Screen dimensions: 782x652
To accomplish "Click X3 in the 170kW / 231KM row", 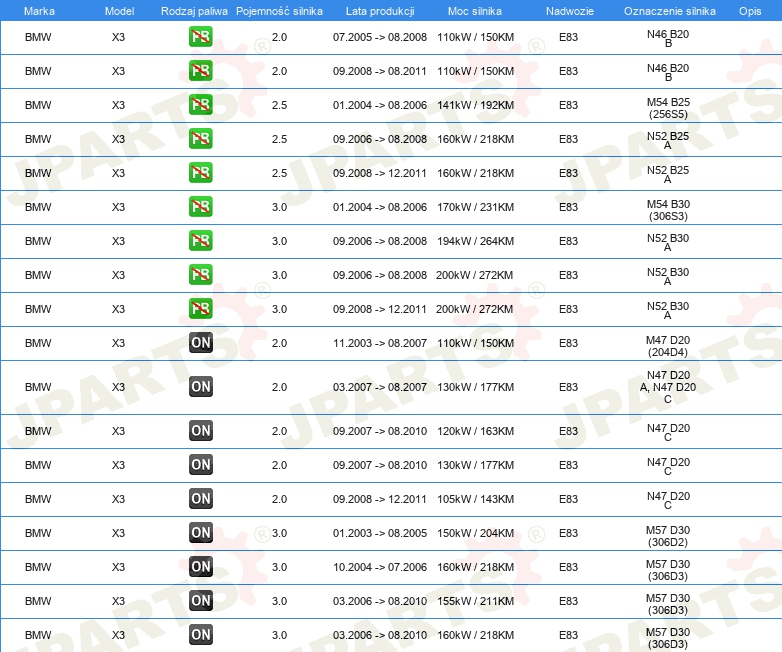I will tap(118, 207).
